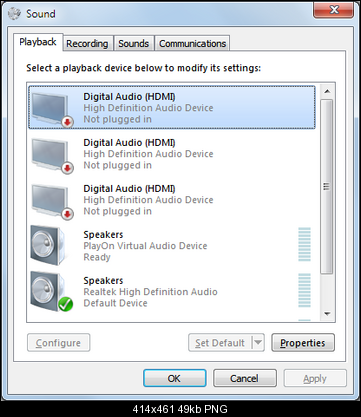This screenshot has width=361, height=417.
Task: Open Properties for the selected device
Action: click(x=303, y=343)
